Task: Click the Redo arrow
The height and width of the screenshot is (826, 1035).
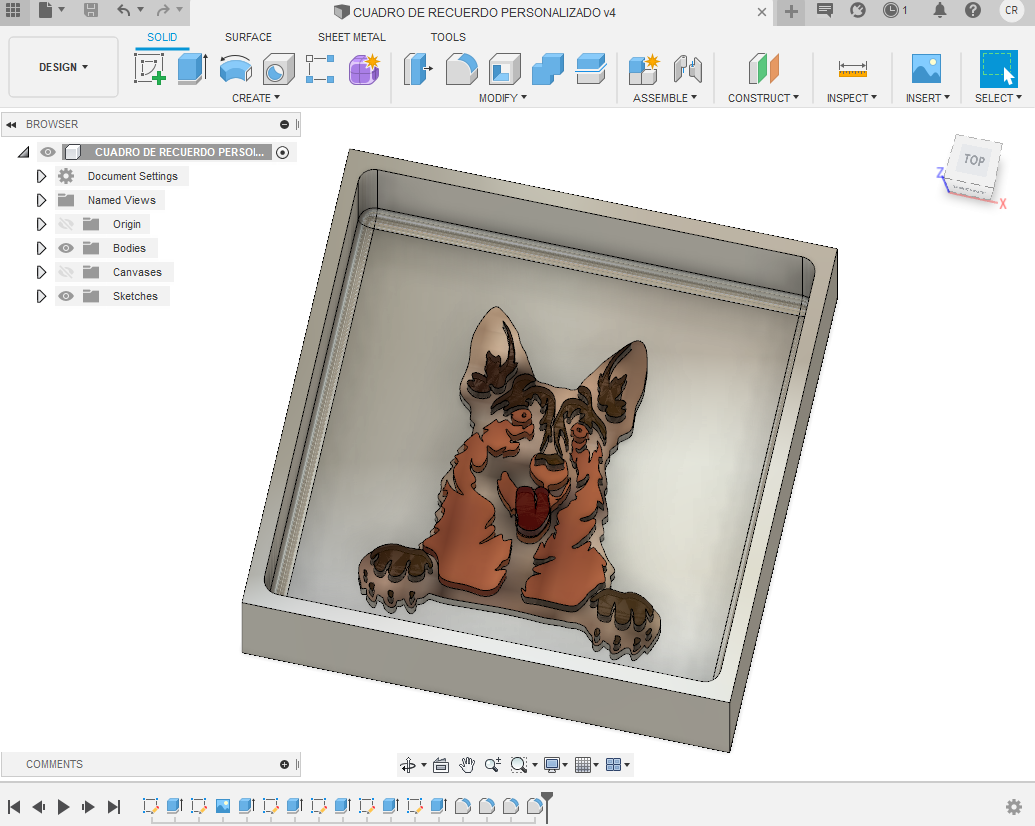Action: pyautogui.click(x=163, y=10)
